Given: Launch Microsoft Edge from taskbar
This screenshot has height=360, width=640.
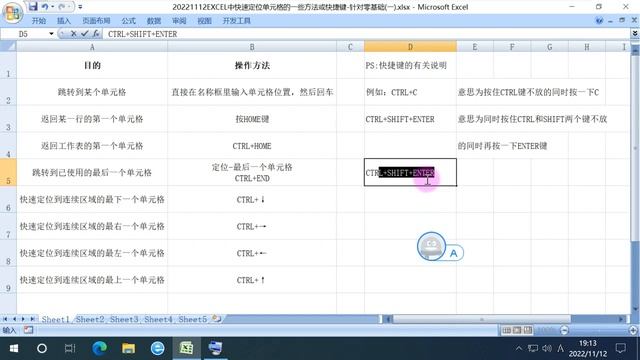Looking at the screenshot, I should click(99, 348).
